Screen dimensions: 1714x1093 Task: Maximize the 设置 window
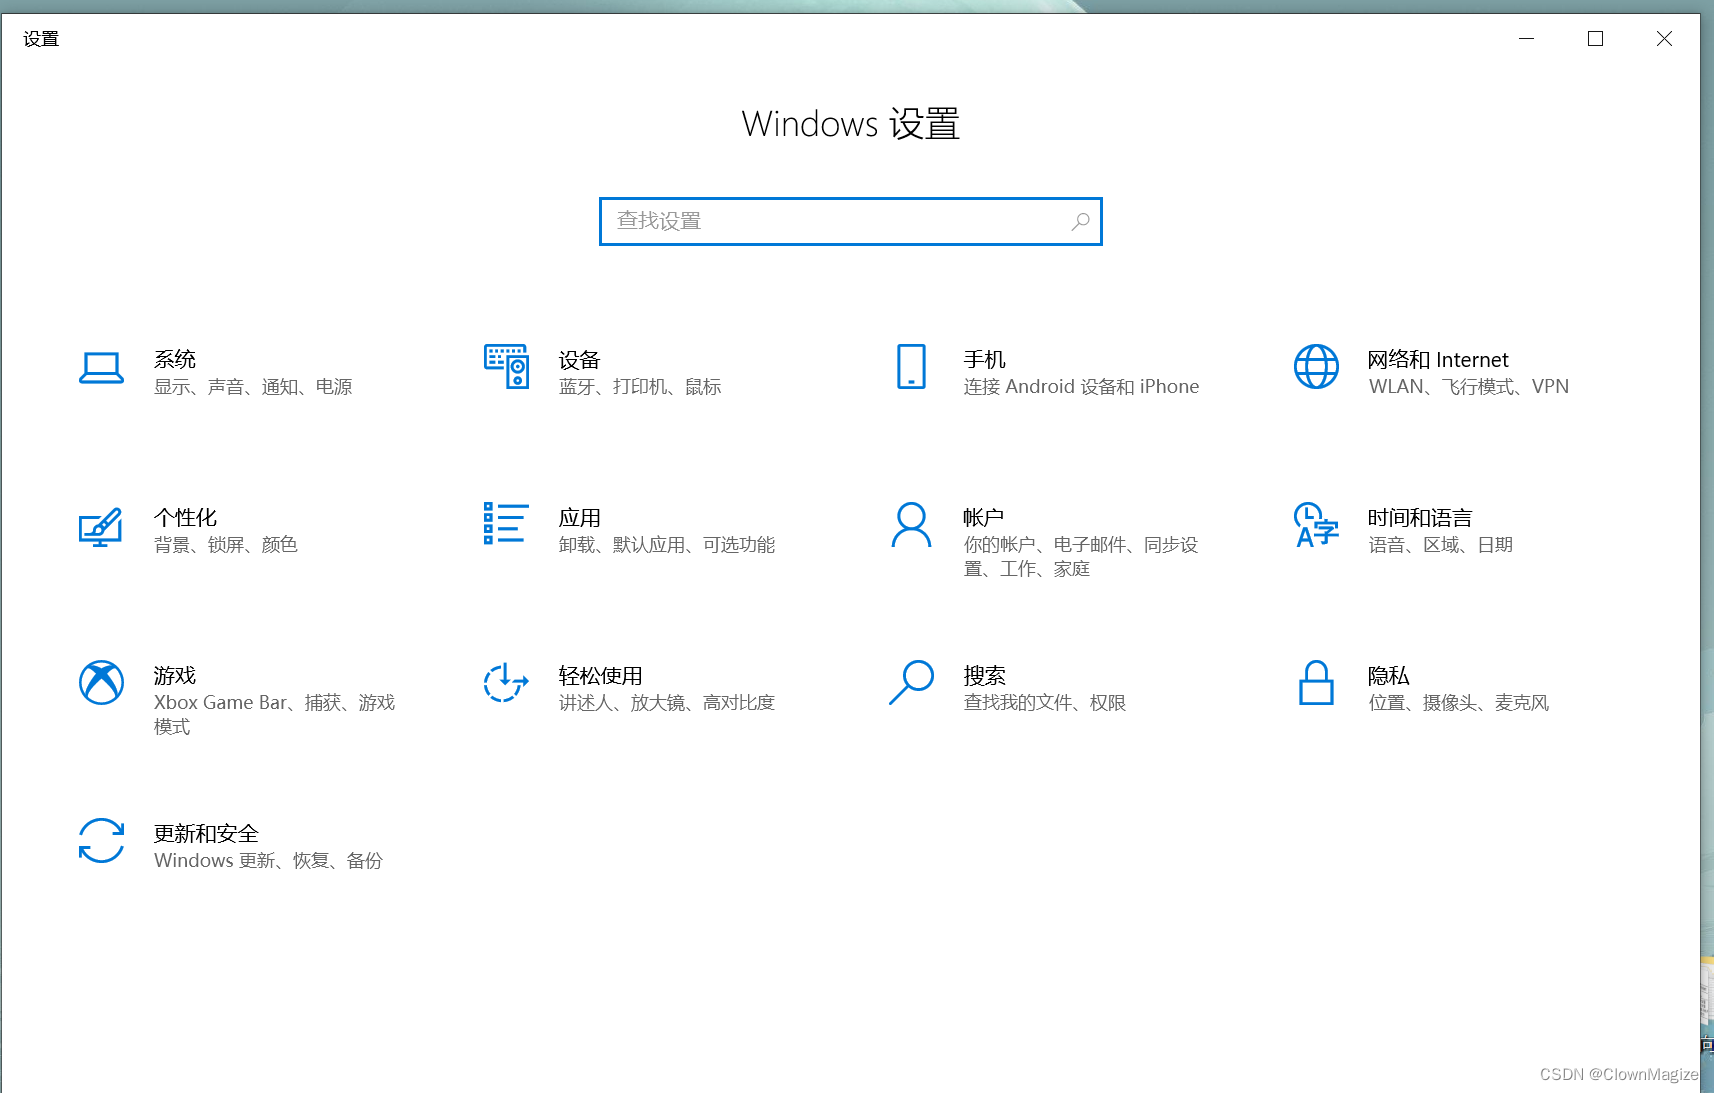pos(1595,38)
